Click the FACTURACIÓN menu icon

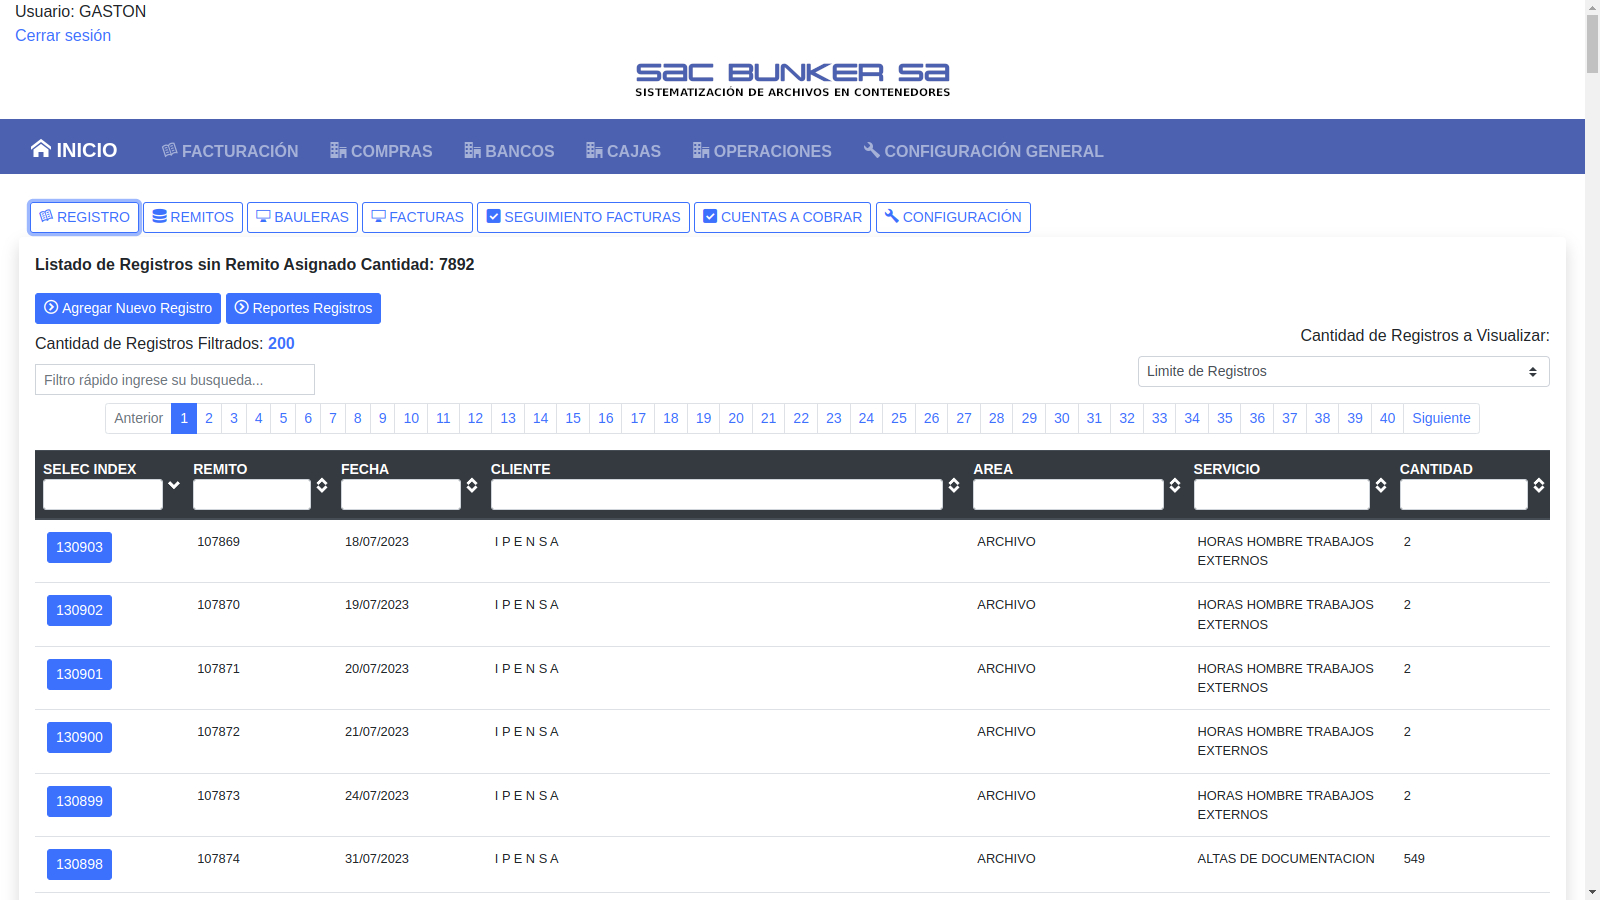(170, 150)
